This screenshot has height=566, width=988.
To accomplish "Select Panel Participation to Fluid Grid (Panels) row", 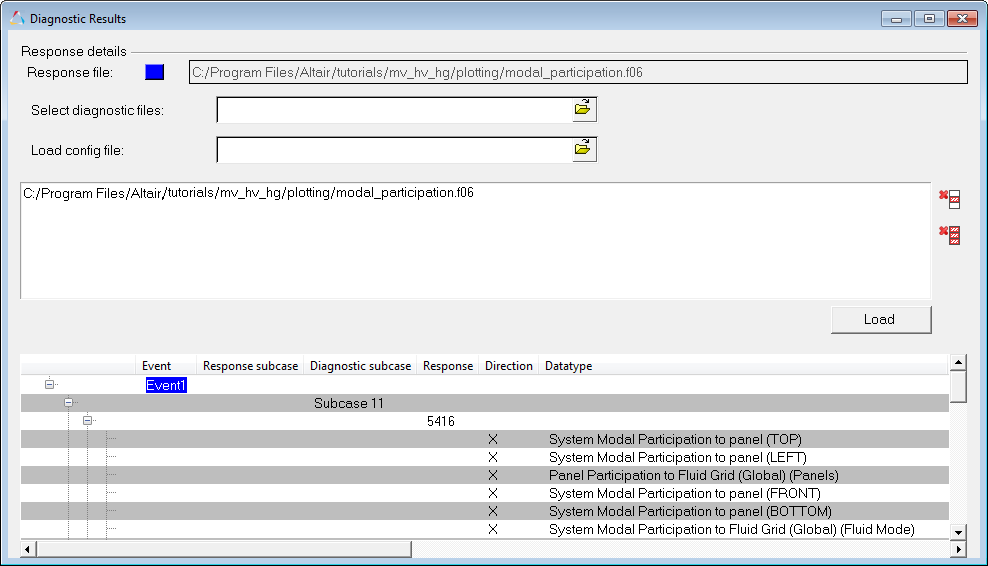I will coord(693,475).
